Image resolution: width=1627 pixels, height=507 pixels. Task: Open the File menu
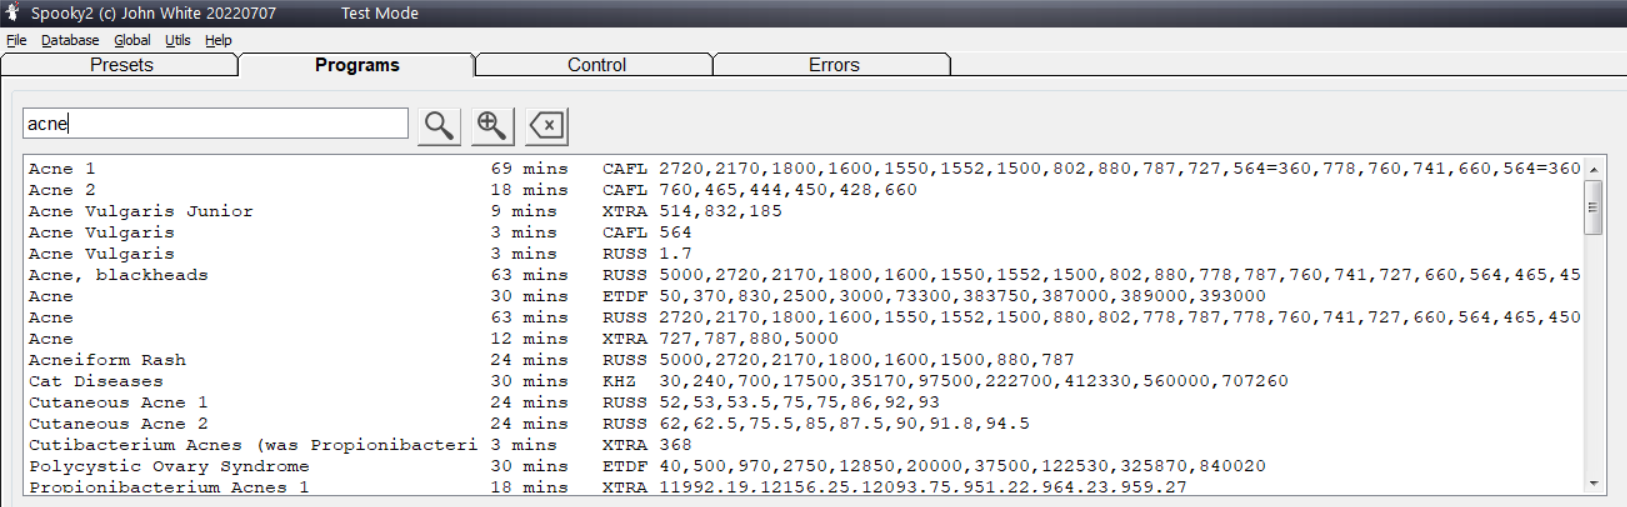[x=16, y=40]
